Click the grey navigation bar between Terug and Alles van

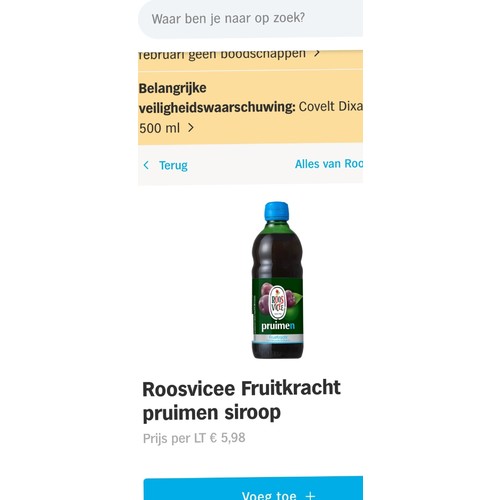tap(241, 164)
